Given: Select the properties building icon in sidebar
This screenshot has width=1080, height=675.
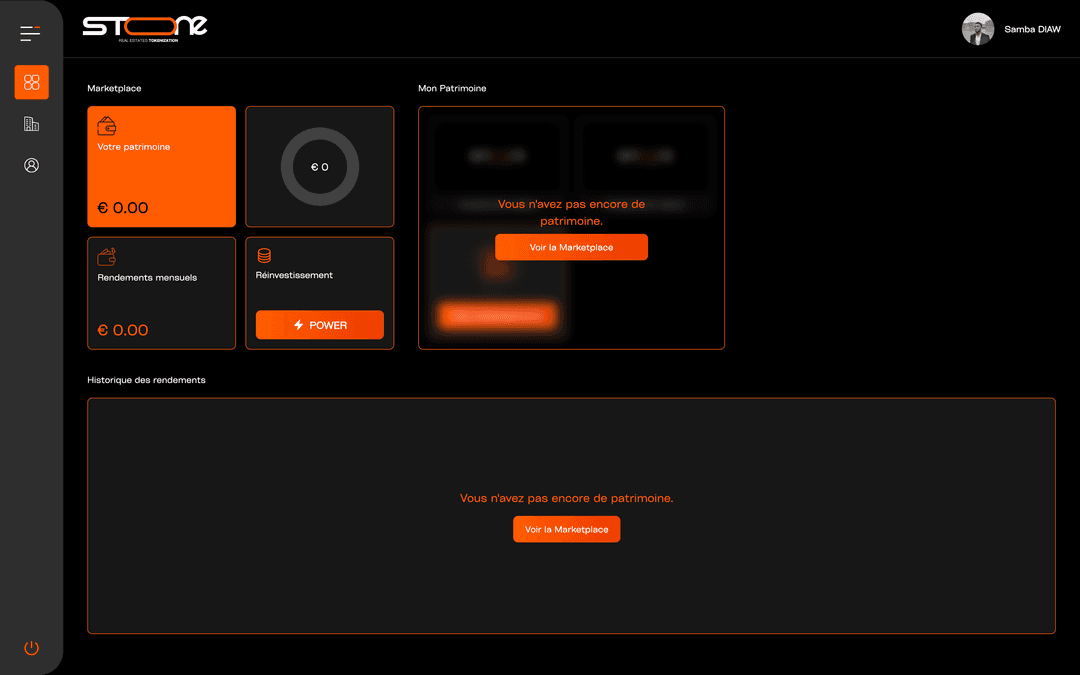Looking at the screenshot, I should [31, 123].
